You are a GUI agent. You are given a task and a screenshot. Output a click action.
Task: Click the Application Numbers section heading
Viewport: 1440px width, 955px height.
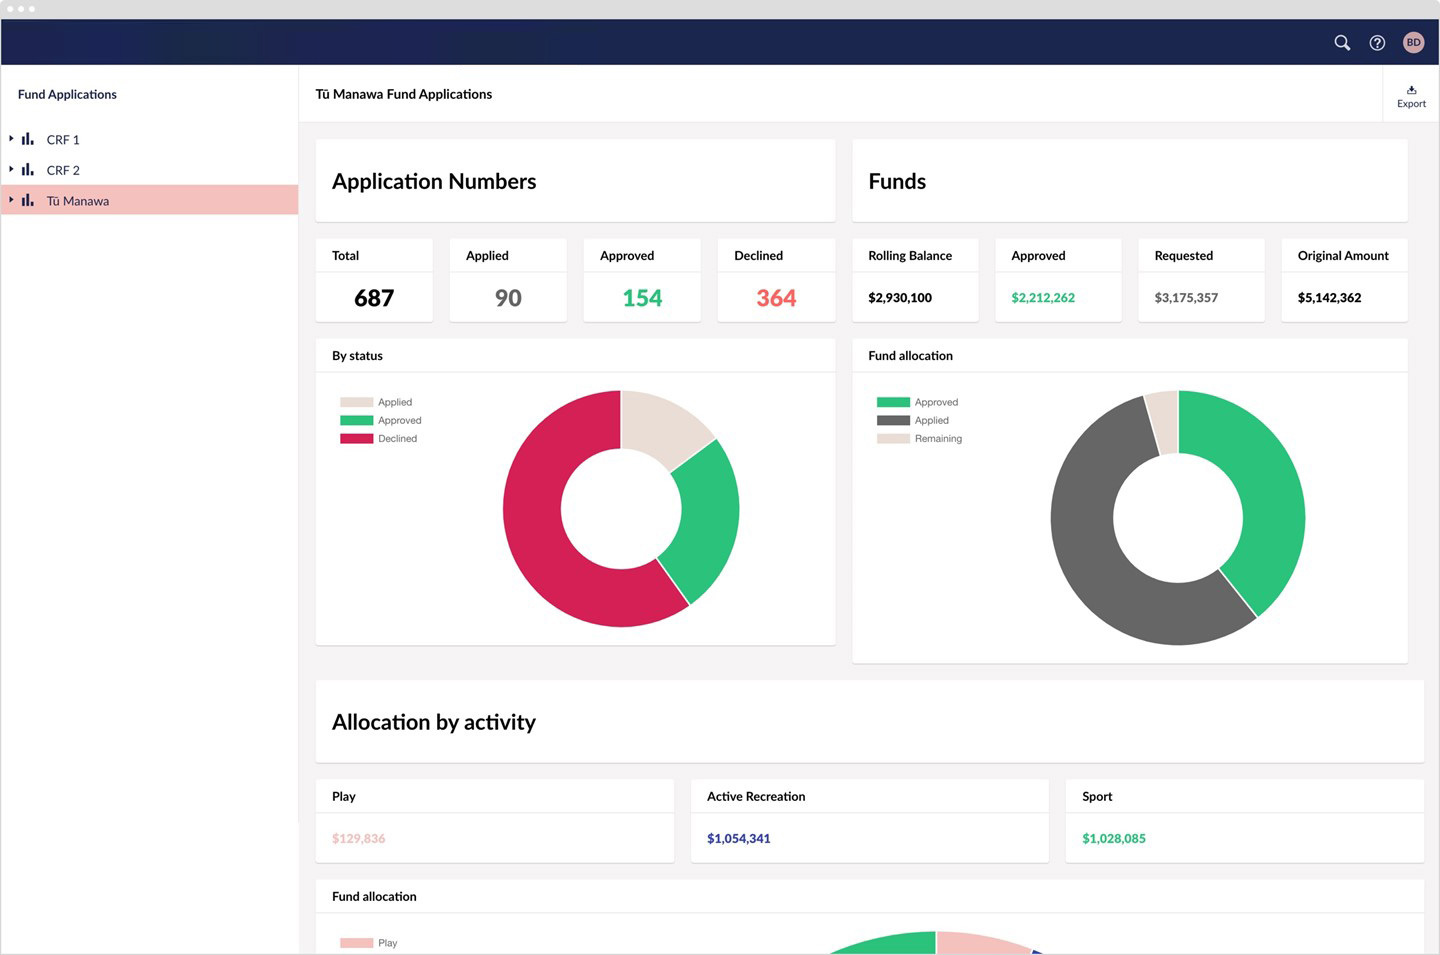[x=434, y=181]
